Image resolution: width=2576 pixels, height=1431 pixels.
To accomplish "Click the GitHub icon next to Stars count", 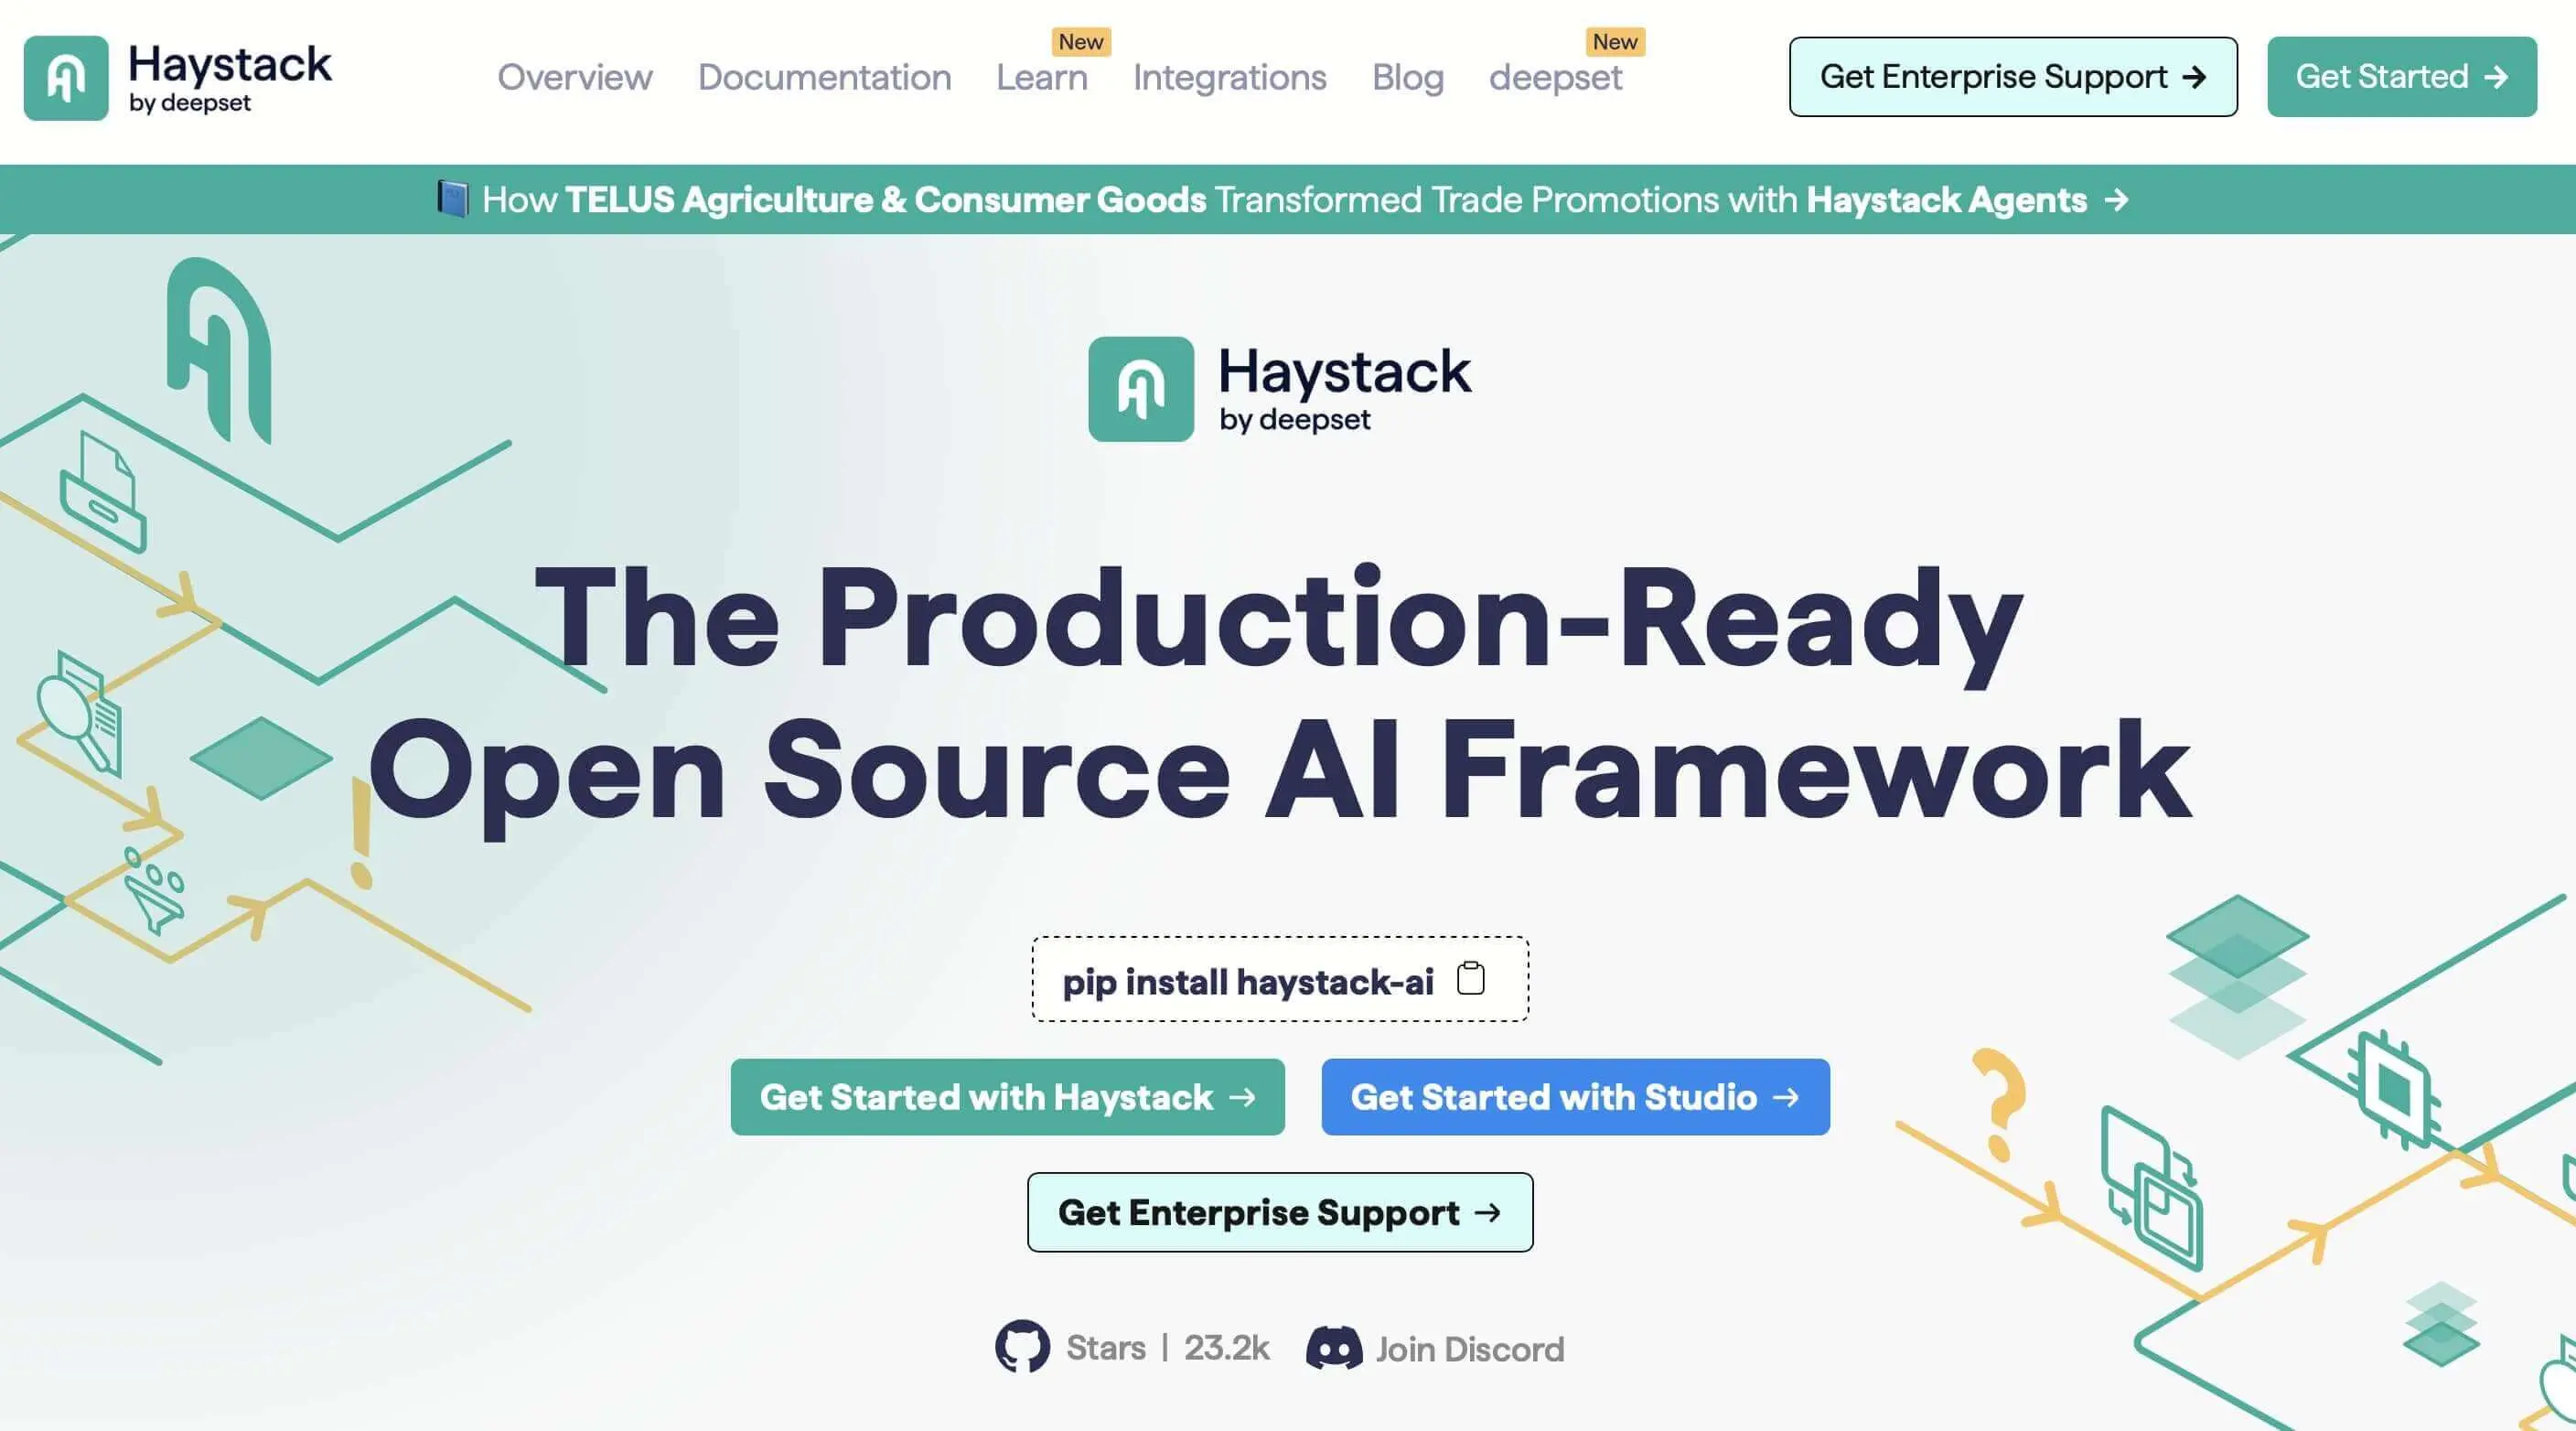I will (x=1022, y=1348).
